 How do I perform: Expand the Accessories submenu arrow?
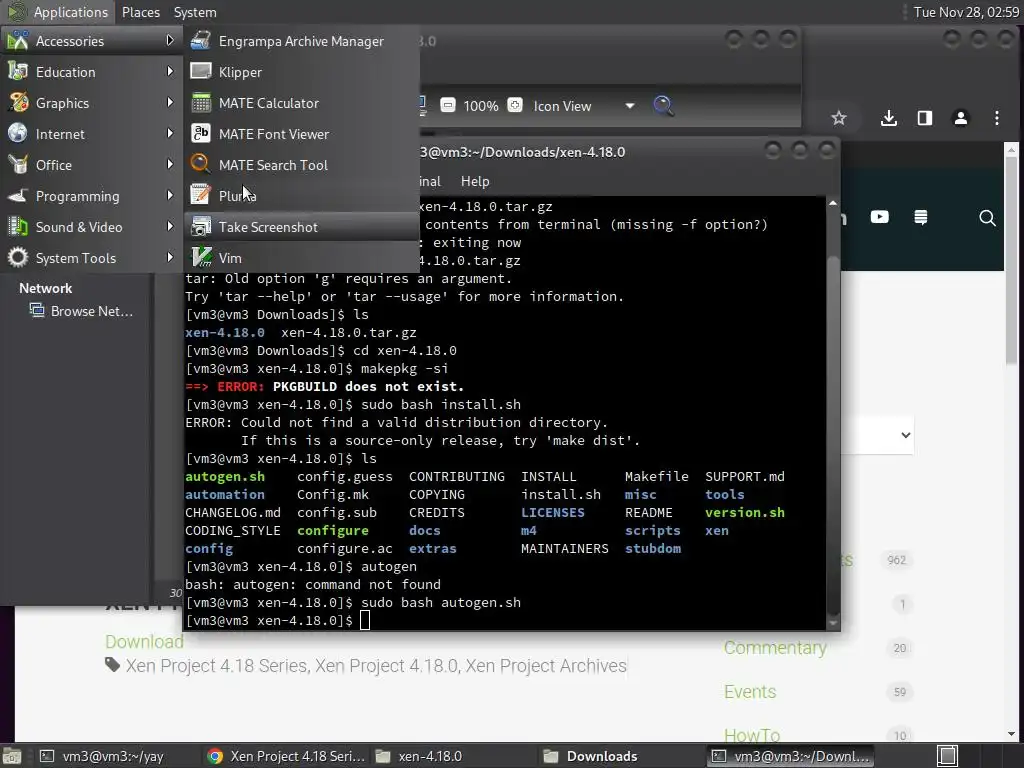pyautogui.click(x=170, y=40)
